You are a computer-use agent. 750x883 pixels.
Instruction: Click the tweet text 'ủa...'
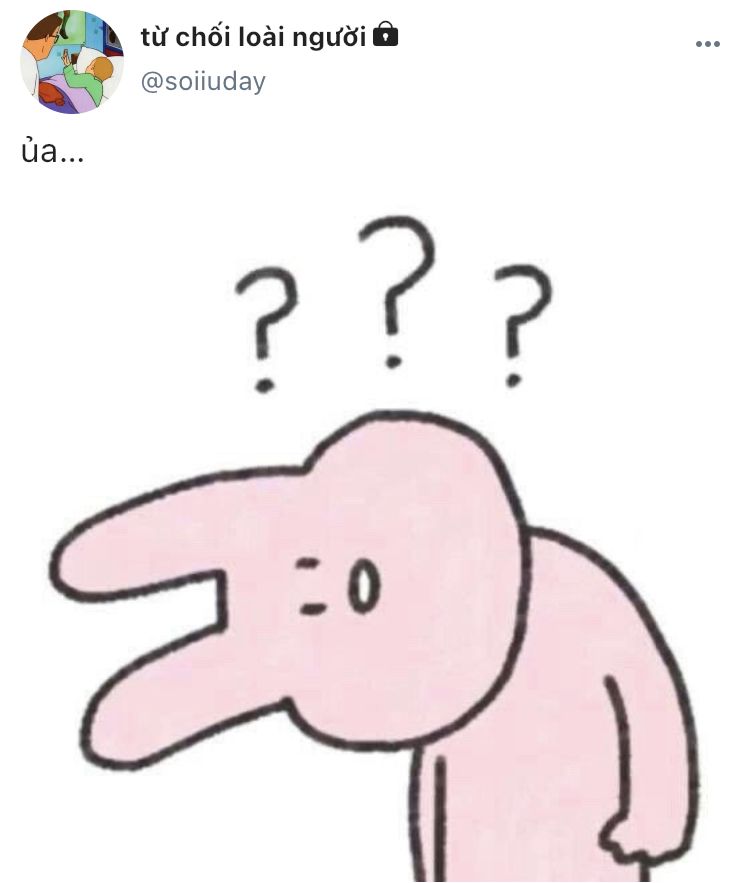tap(52, 151)
